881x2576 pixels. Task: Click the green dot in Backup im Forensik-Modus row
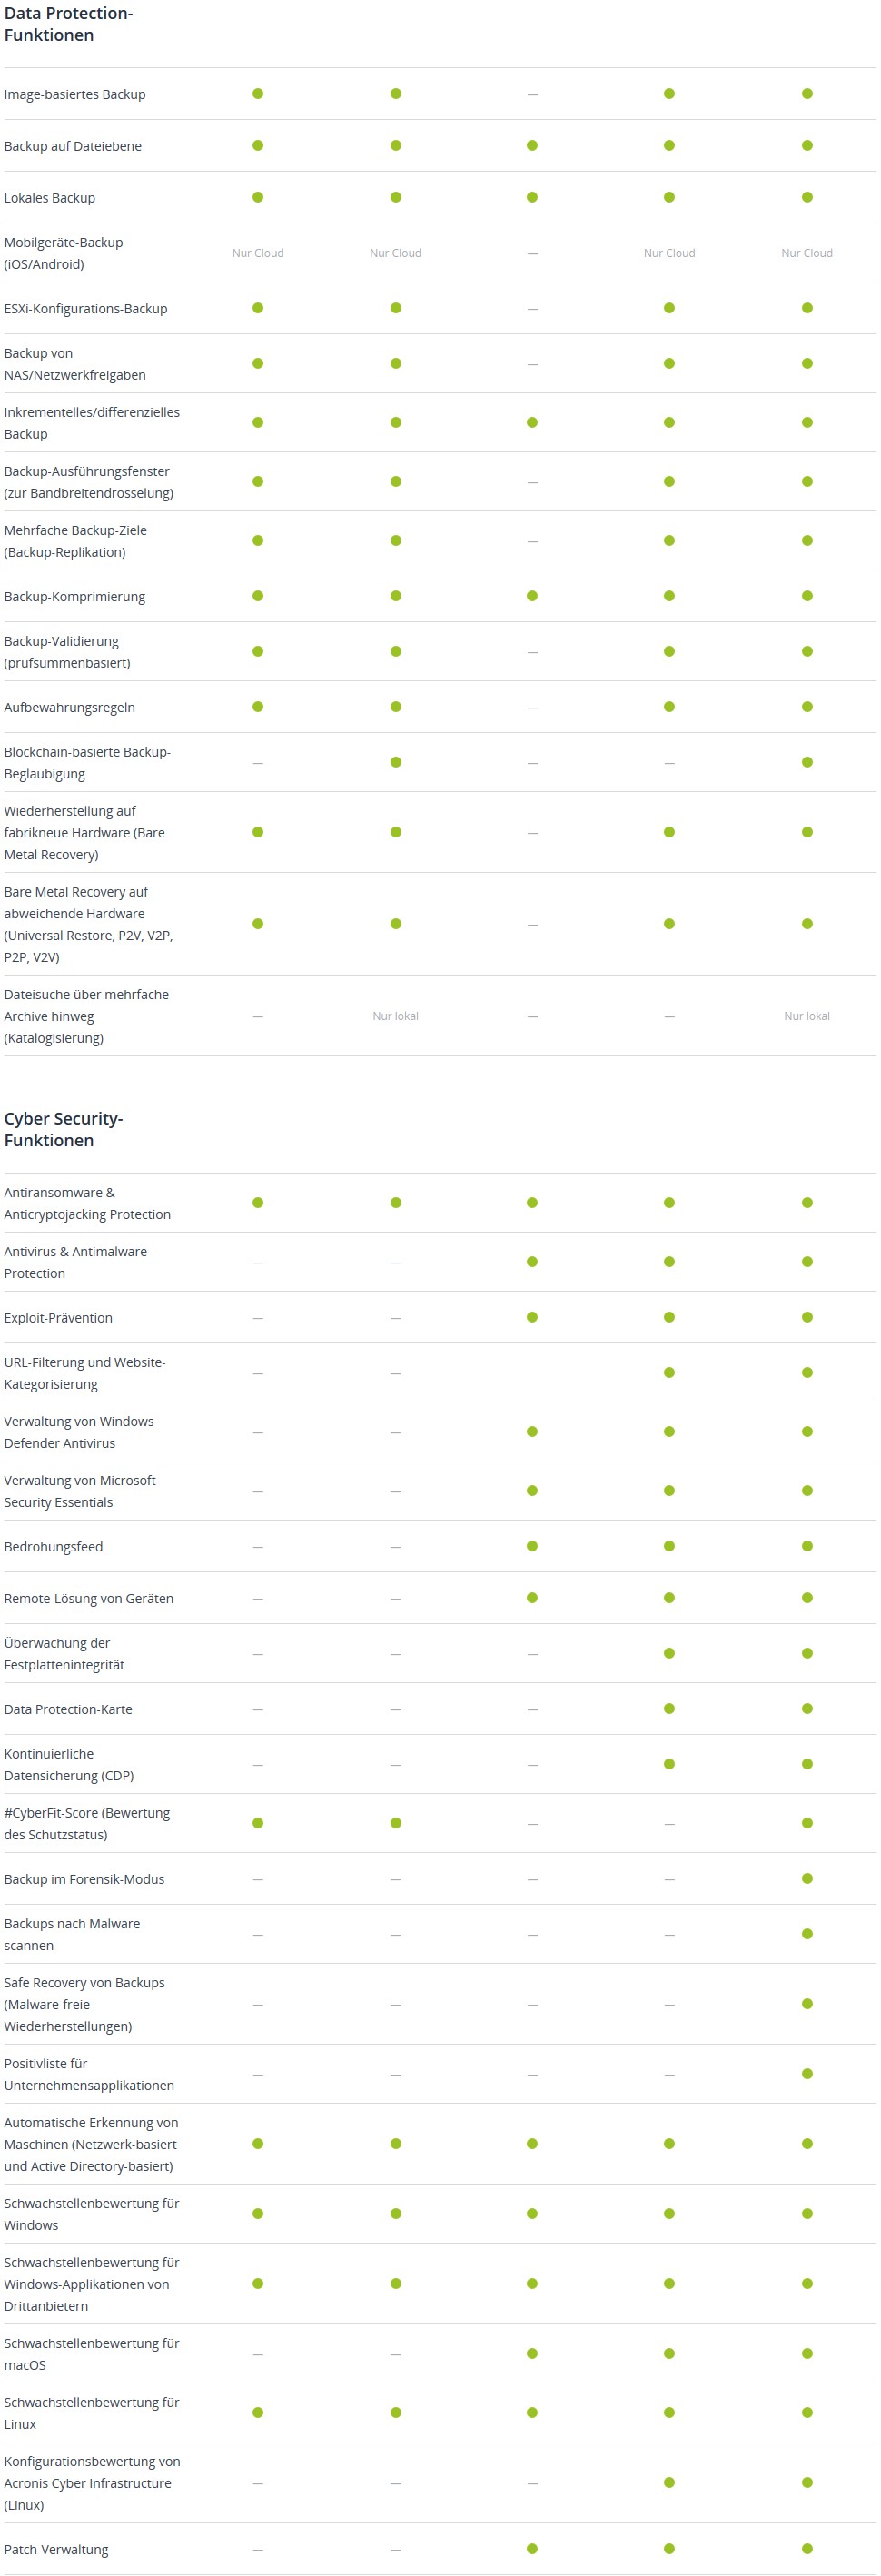[x=807, y=1878]
